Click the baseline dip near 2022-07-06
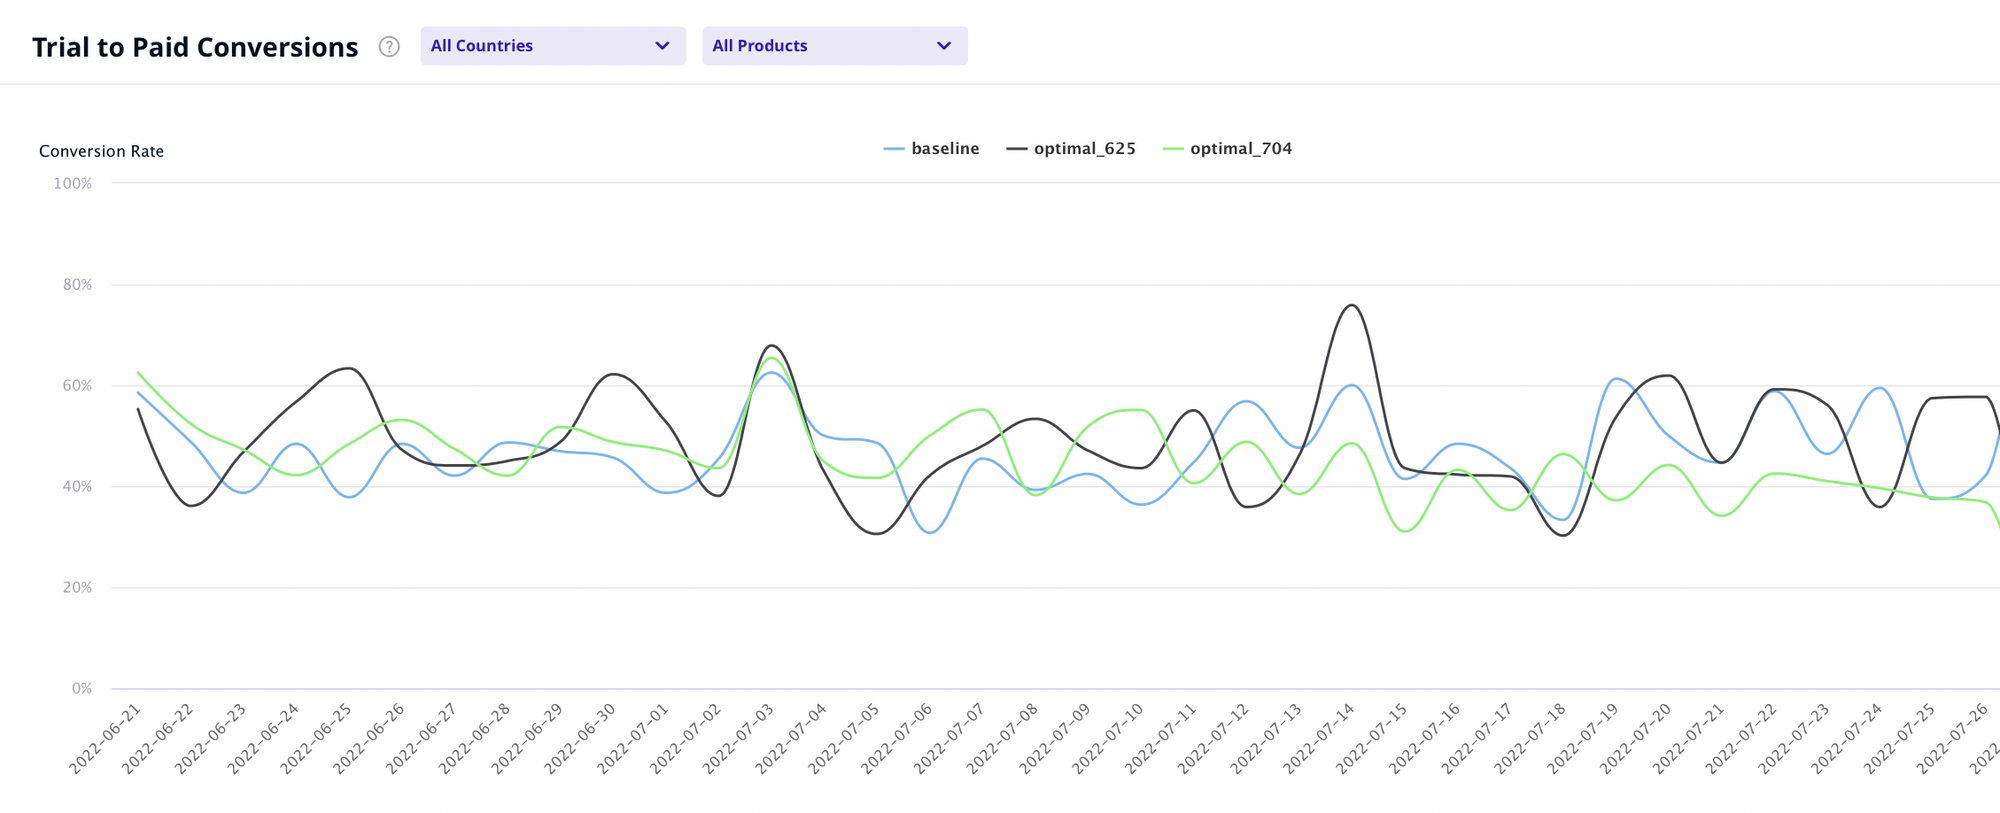Viewport: 2000px width, 813px height. tap(930, 532)
